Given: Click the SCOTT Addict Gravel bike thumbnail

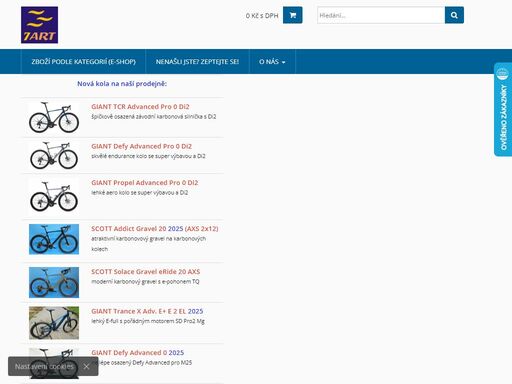Looking at the screenshot, I should point(54,239).
